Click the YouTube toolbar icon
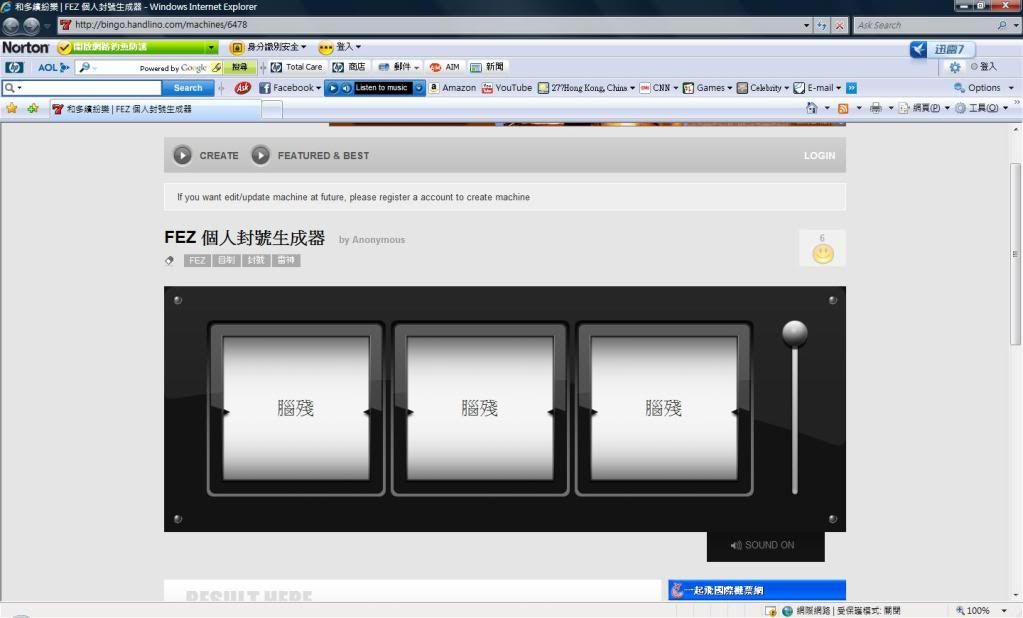Image resolution: width=1023 pixels, height=618 pixels. click(x=506, y=88)
